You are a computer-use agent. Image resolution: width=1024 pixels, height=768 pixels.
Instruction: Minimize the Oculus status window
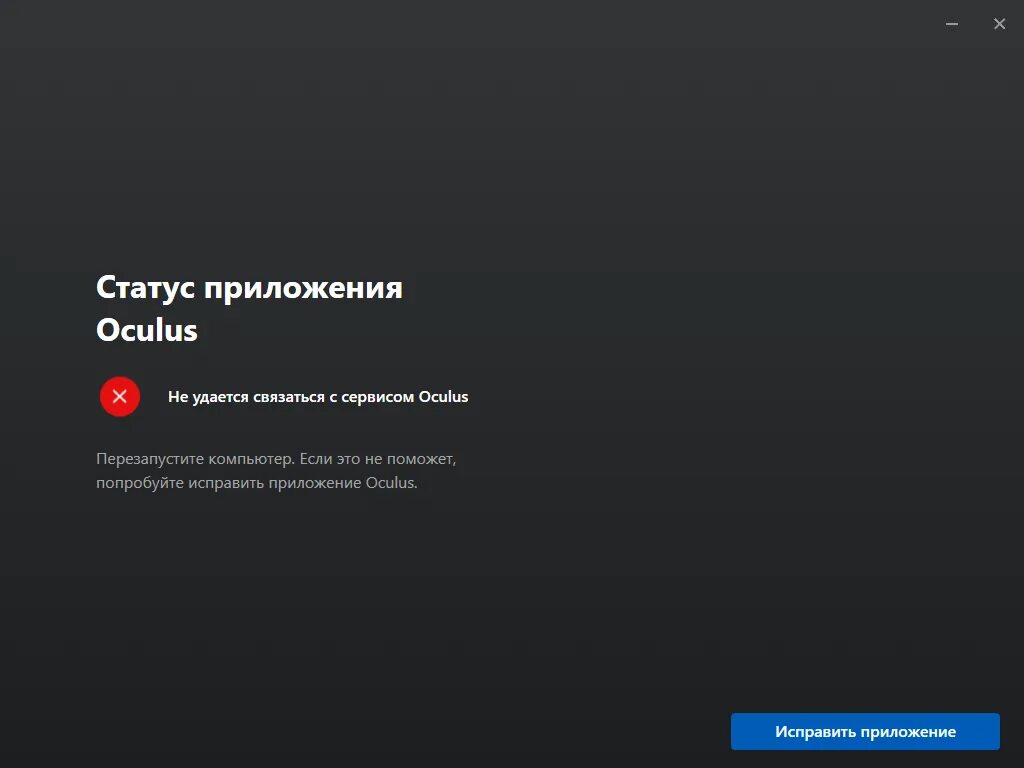[x=952, y=24]
